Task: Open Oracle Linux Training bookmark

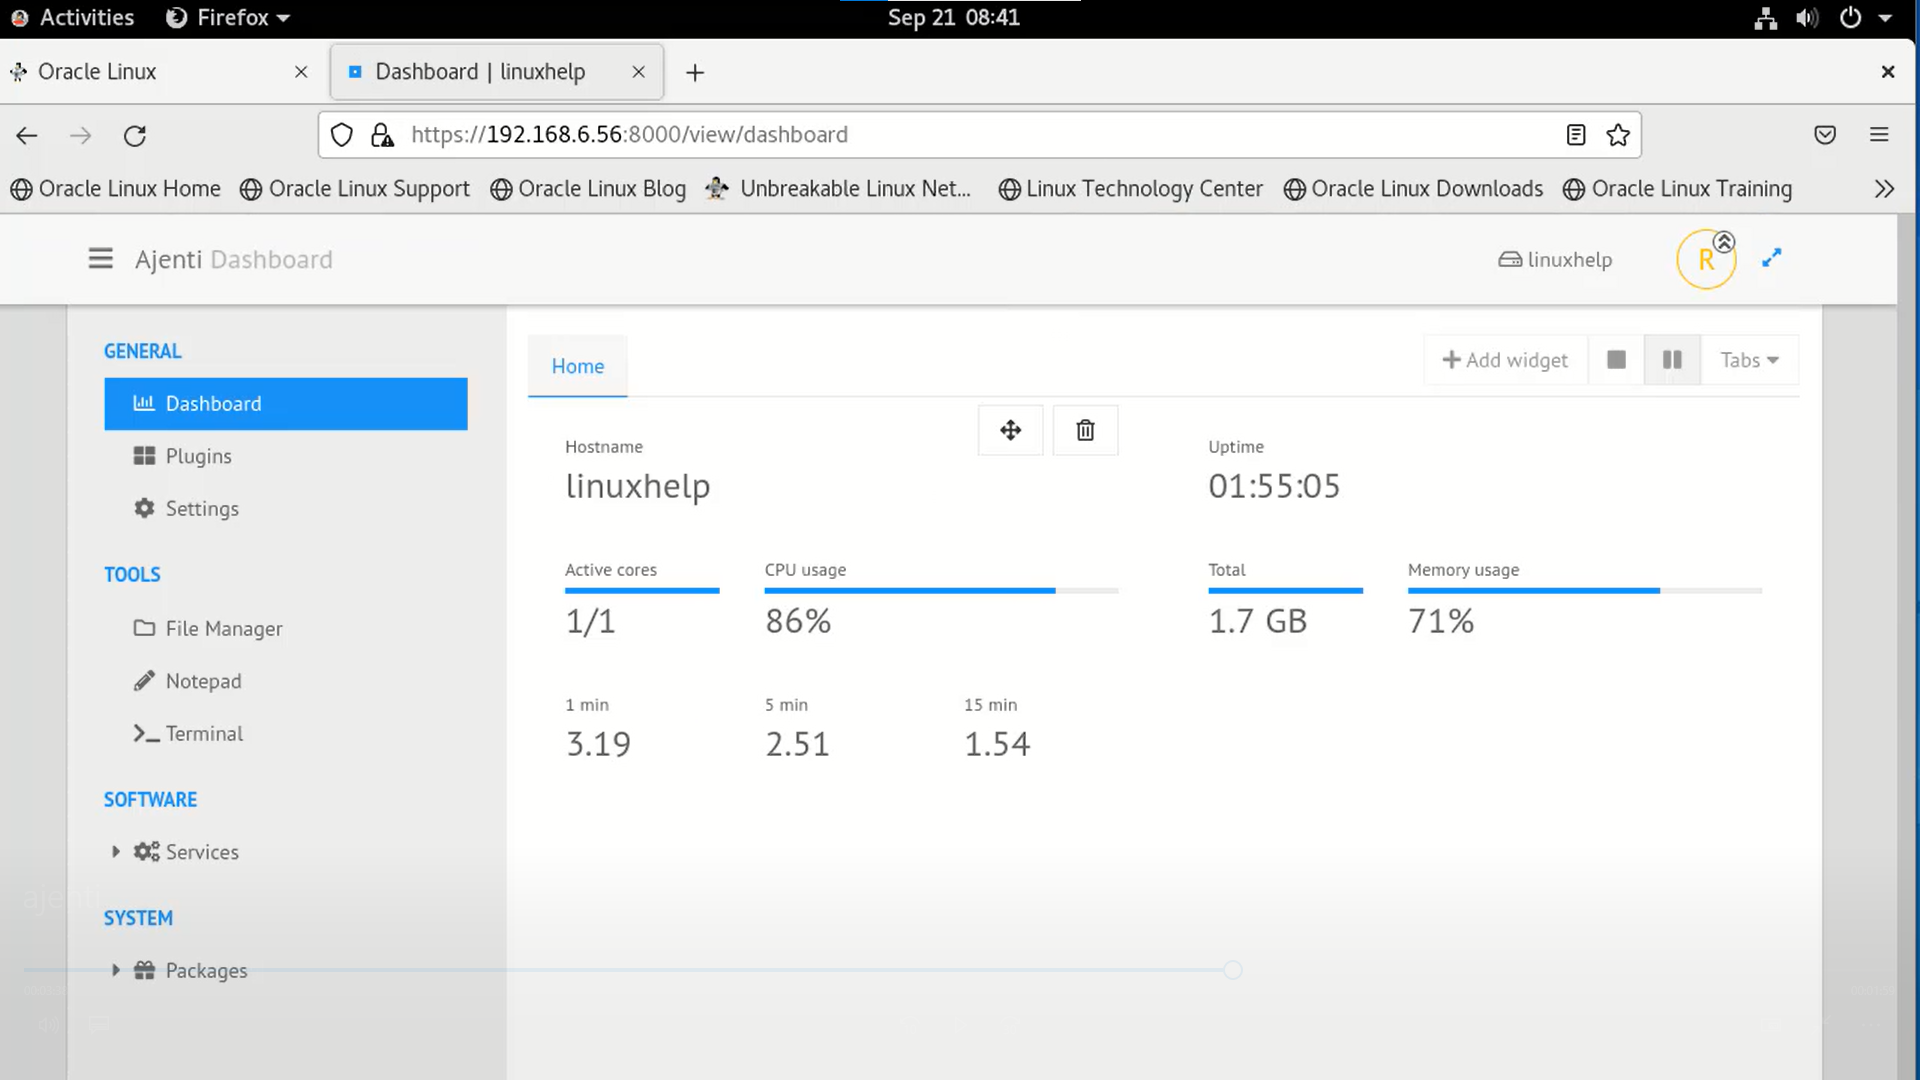Action: tap(1678, 189)
